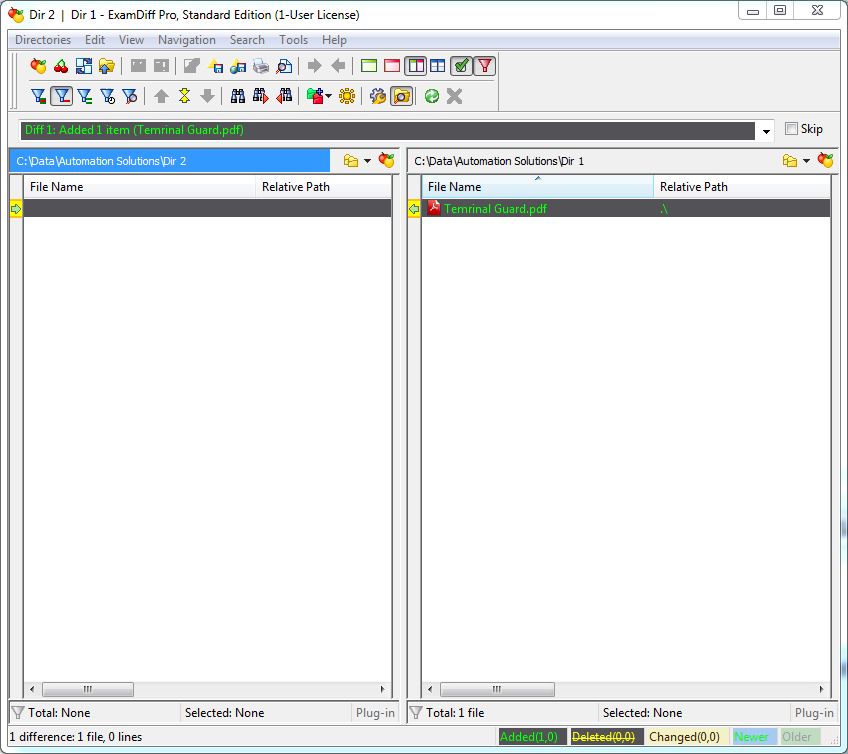Click the gray left arrow toolbar icon
The height and width of the screenshot is (754, 848).
pyautogui.click(x=338, y=66)
